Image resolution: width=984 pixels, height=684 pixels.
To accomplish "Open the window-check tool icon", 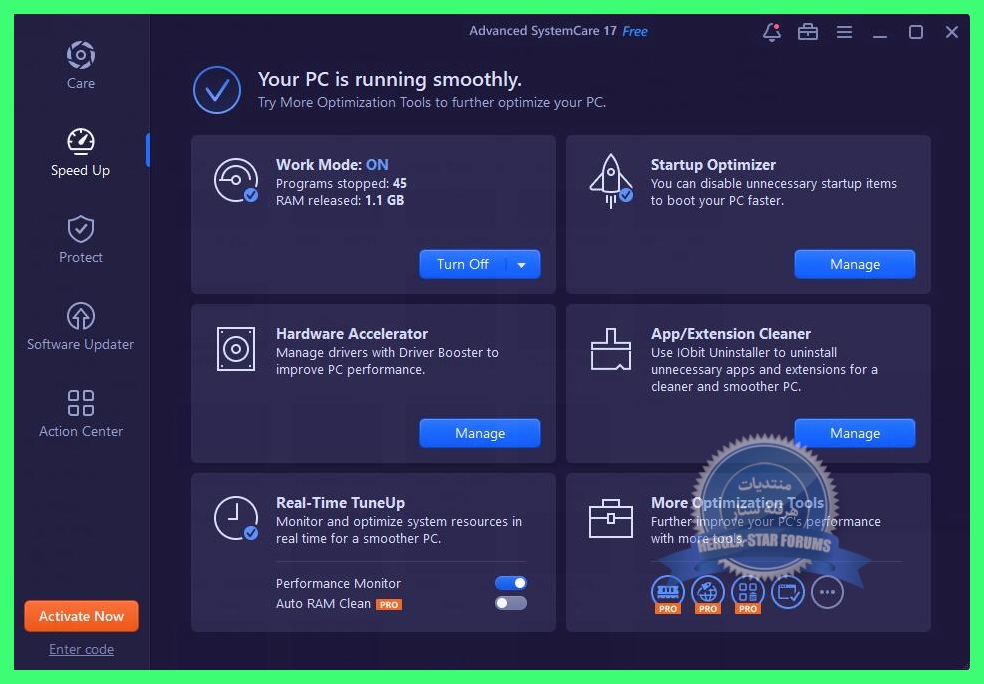I will click(x=788, y=592).
